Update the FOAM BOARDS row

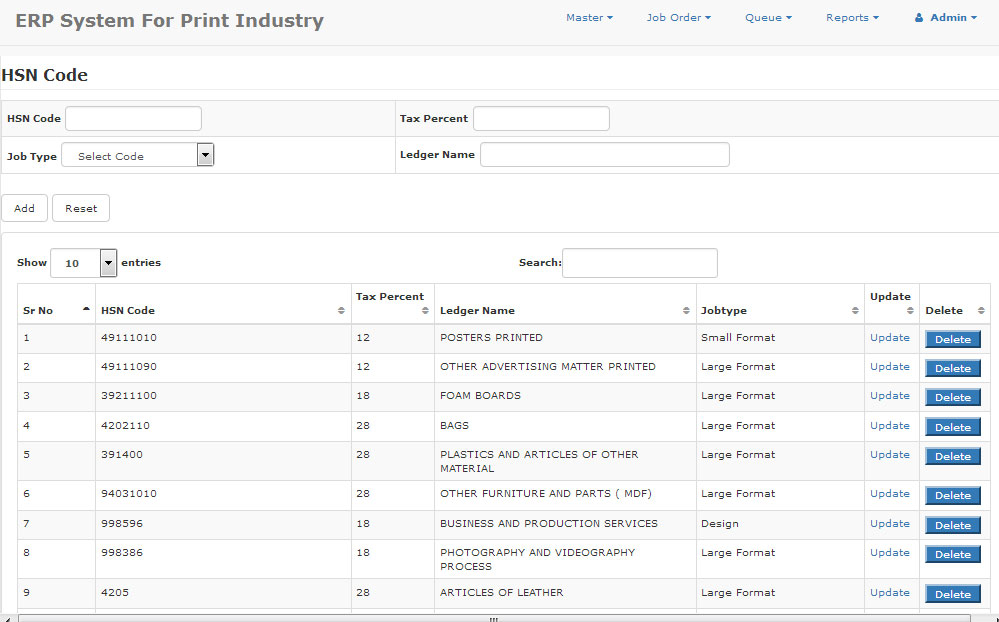tap(889, 396)
